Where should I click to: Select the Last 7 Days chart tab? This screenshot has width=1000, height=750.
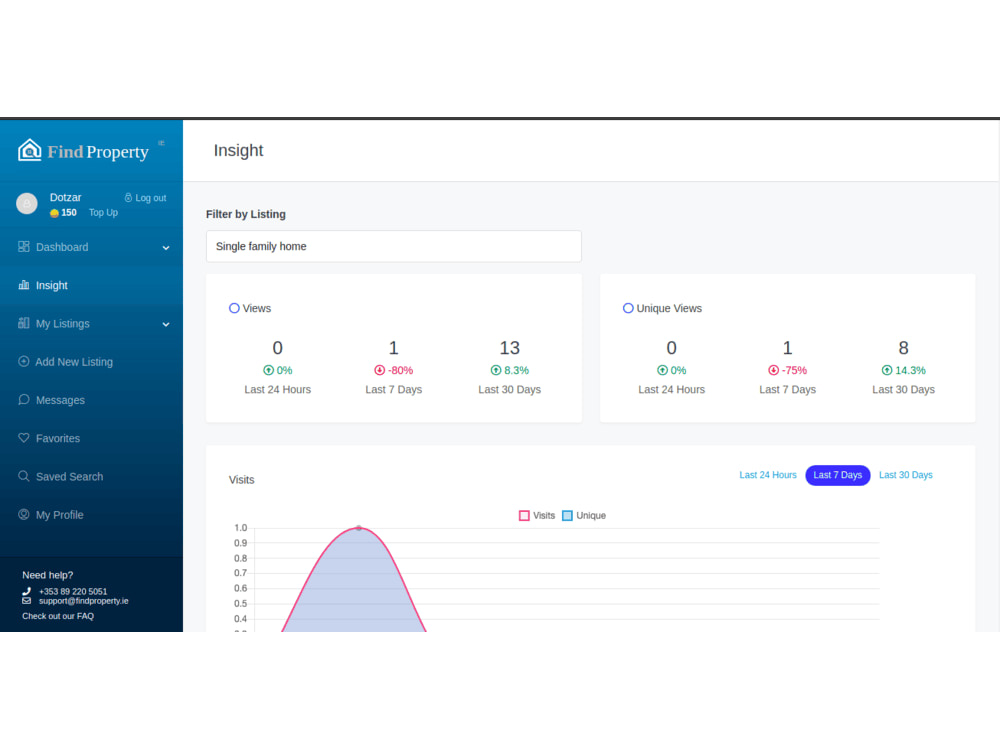837,475
